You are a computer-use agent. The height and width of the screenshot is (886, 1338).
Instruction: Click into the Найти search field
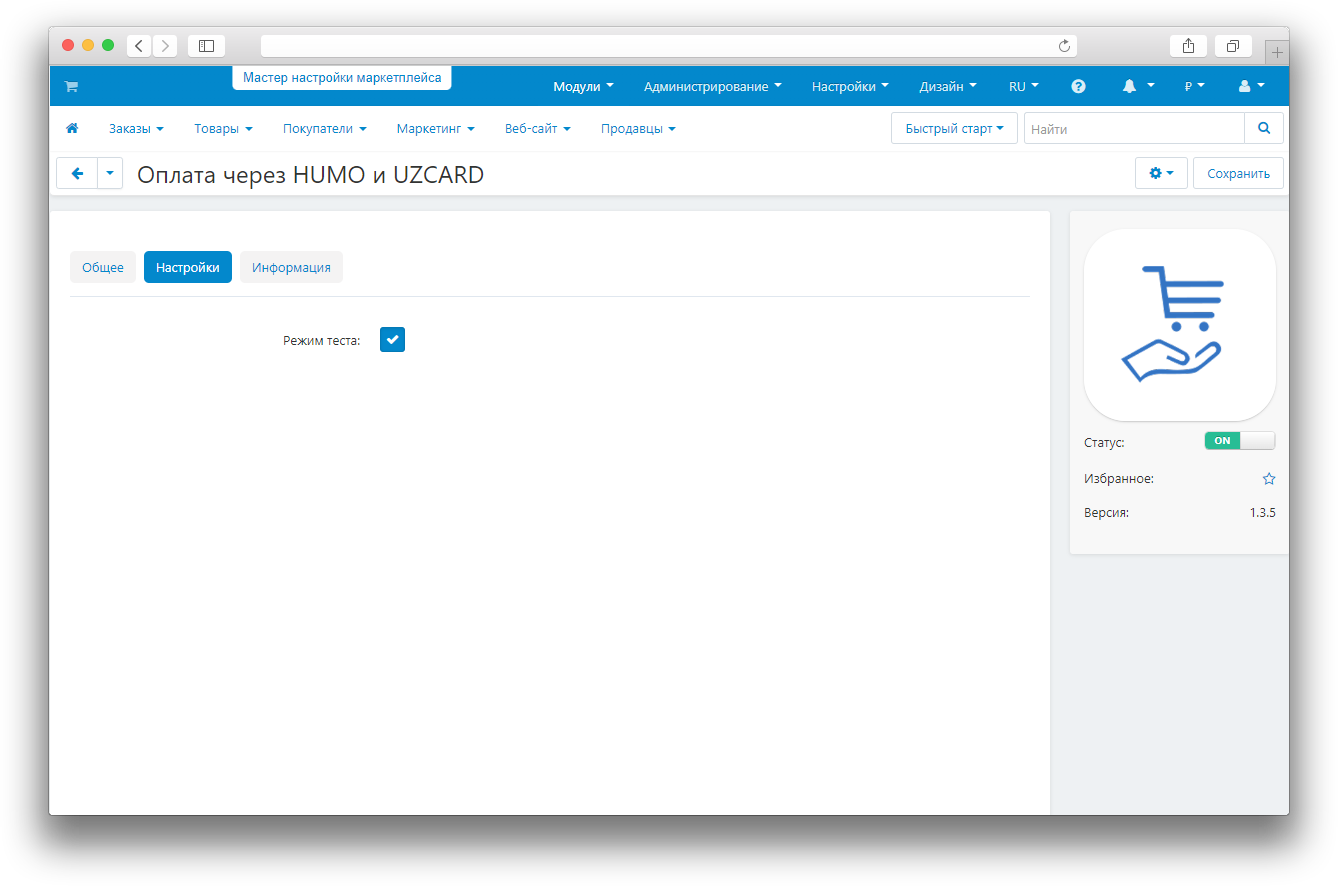point(1133,129)
